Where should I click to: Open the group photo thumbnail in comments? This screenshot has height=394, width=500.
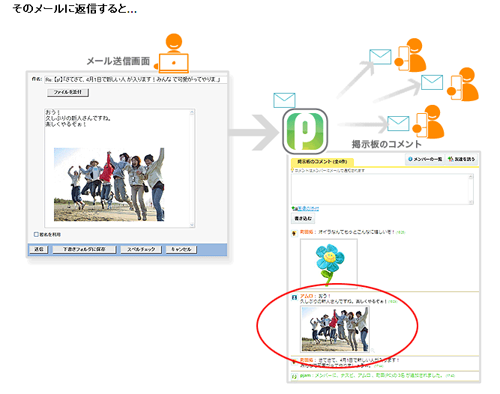(335, 329)
